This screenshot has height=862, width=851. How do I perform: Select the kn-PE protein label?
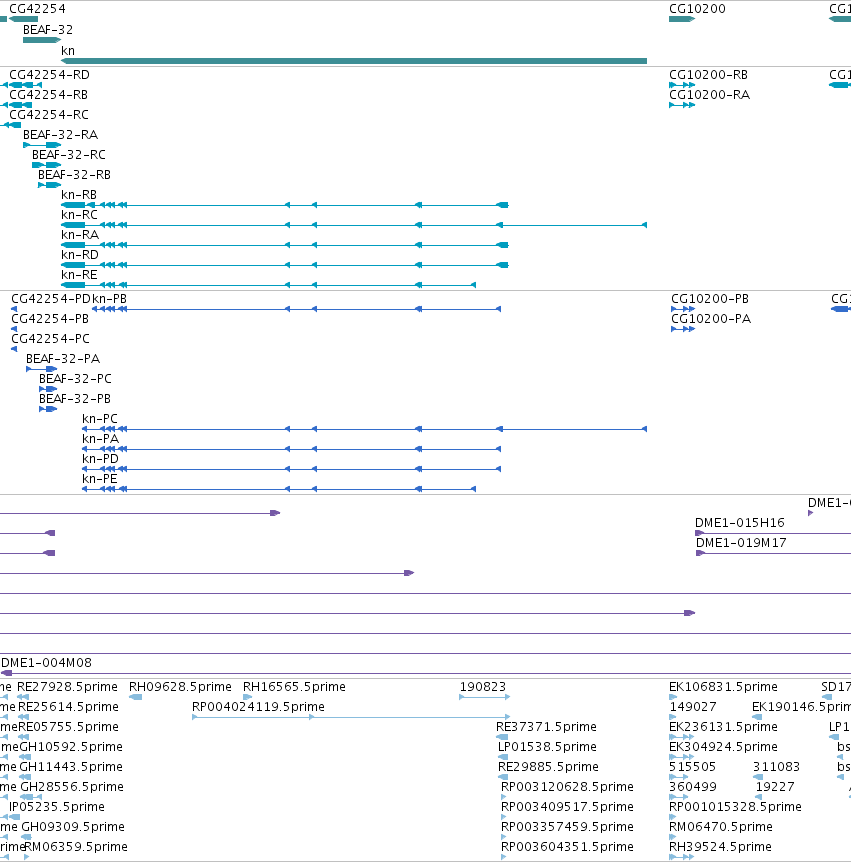(100, 479)
